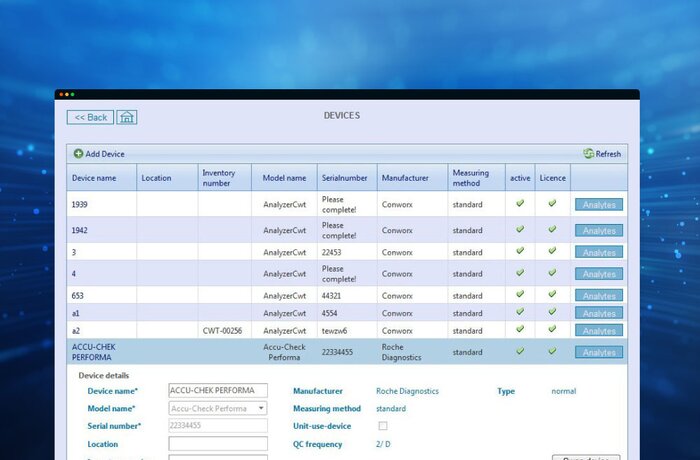Open Analytes for device 1939
The height and width of the screenshot is (460, 700).
point(598,205)
